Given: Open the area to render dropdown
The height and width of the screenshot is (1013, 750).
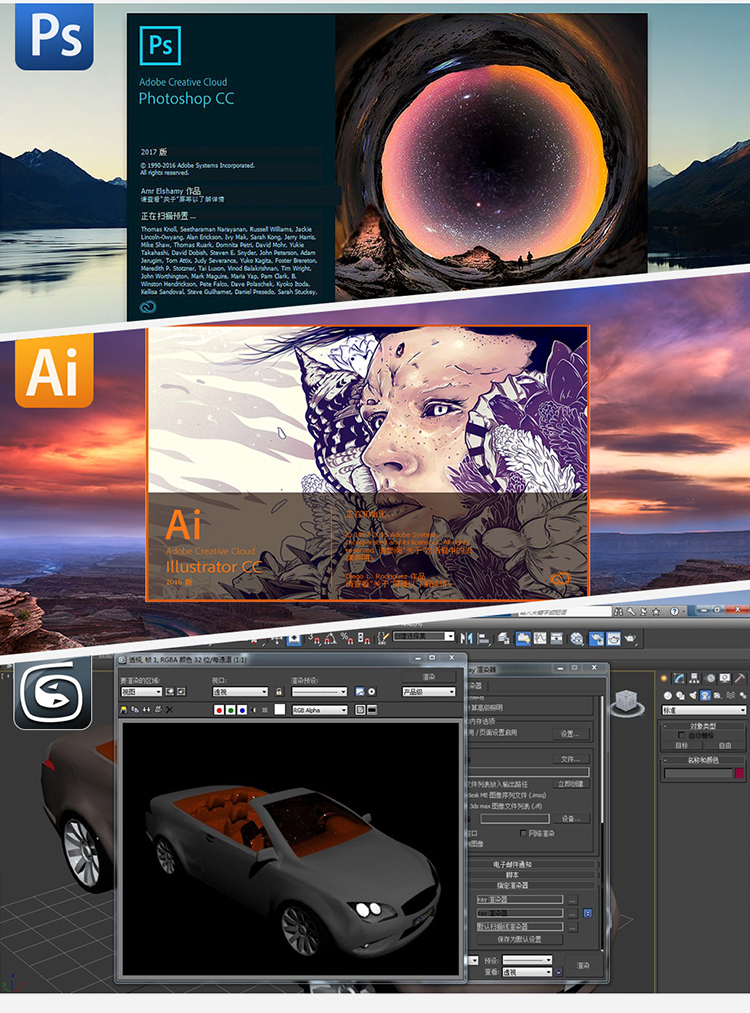Looking at the screenshot, I should (x=141, y=692).
